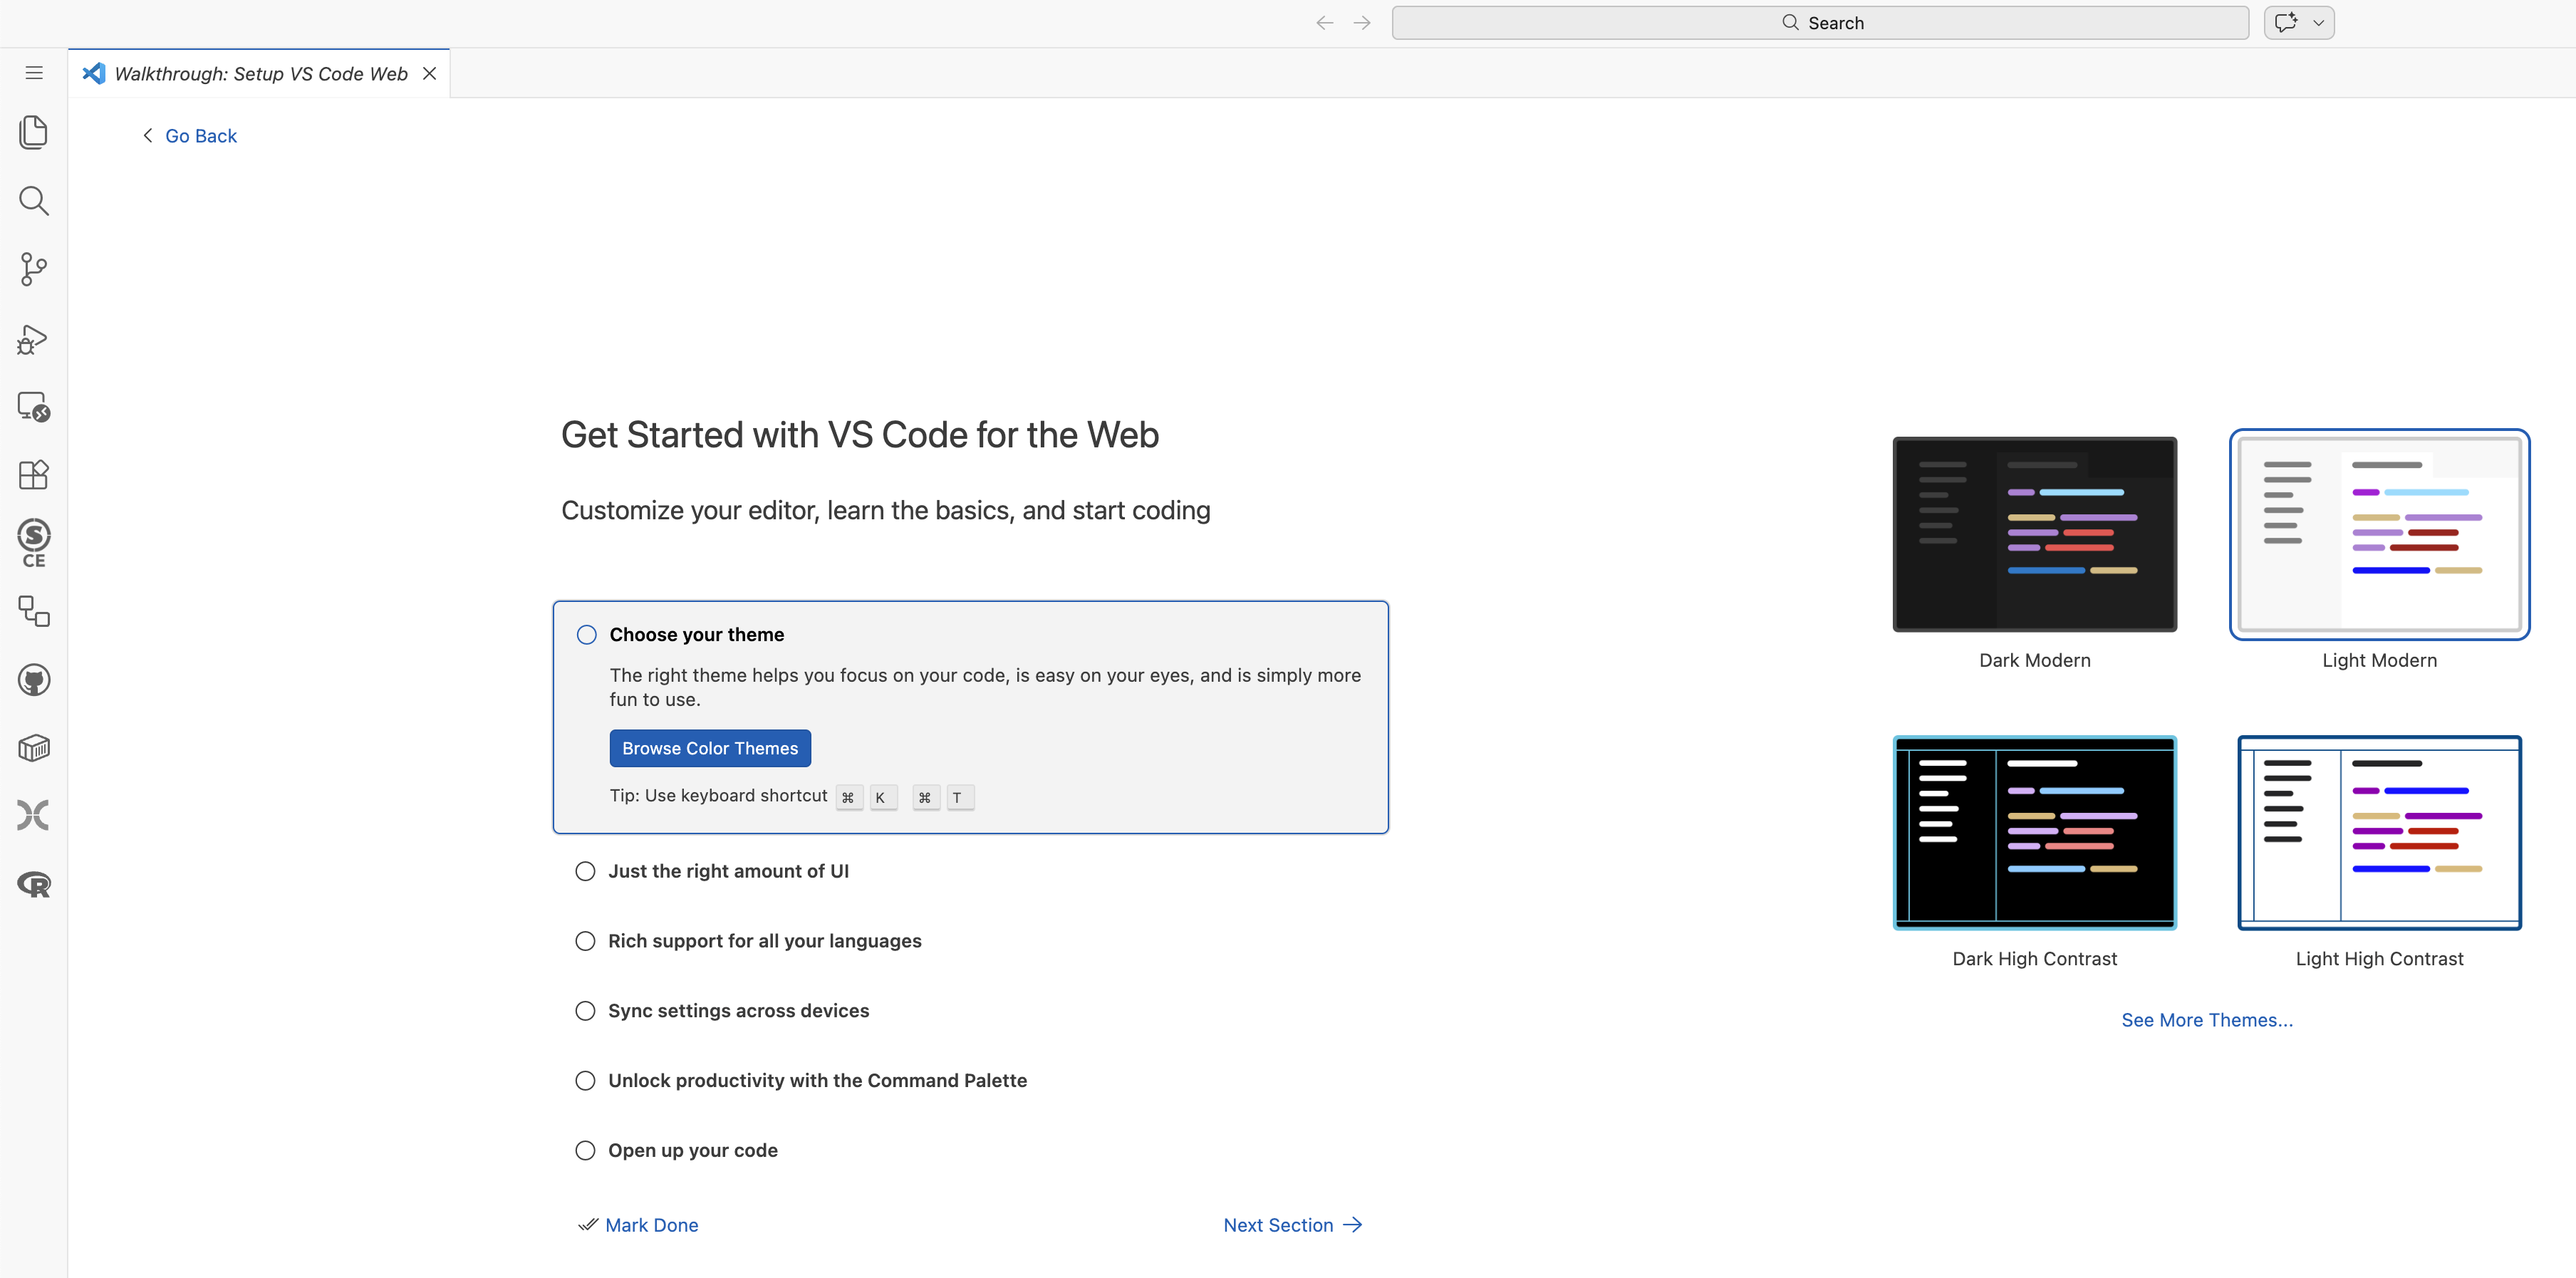Select the Walkthrough: Setup VS Code Web tab
The image size is (2576, 1278).
click(260, 74)
